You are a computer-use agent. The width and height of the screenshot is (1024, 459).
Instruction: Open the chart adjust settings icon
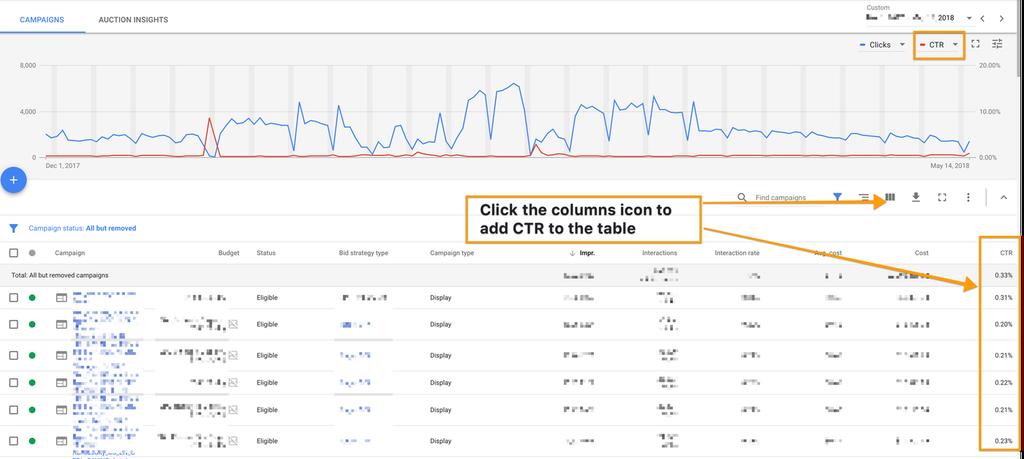997,44
